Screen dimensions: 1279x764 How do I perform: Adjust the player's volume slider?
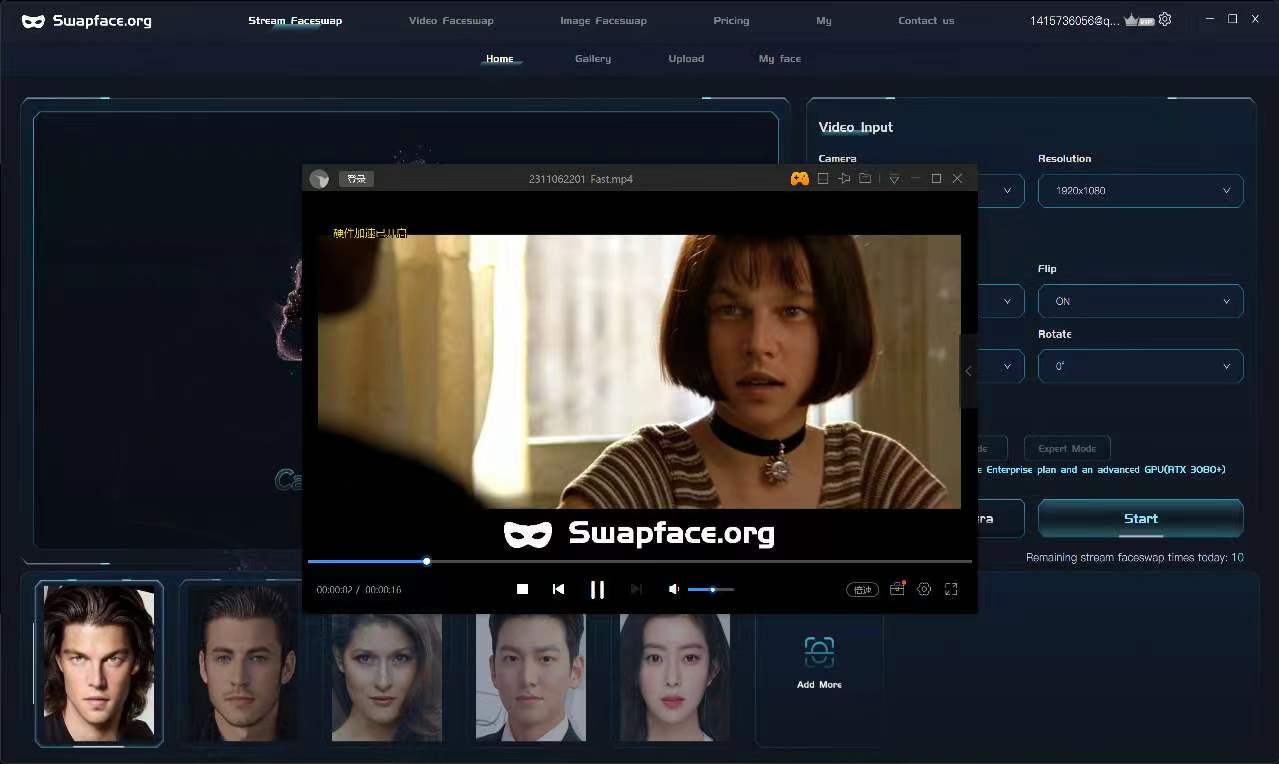711,590
